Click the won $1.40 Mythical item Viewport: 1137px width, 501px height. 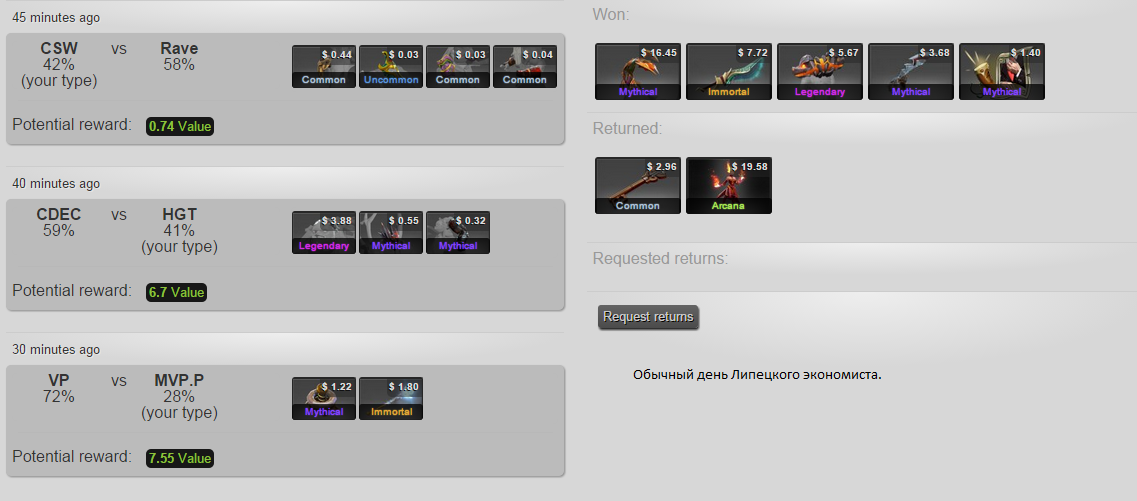(x=1001, y=72)
